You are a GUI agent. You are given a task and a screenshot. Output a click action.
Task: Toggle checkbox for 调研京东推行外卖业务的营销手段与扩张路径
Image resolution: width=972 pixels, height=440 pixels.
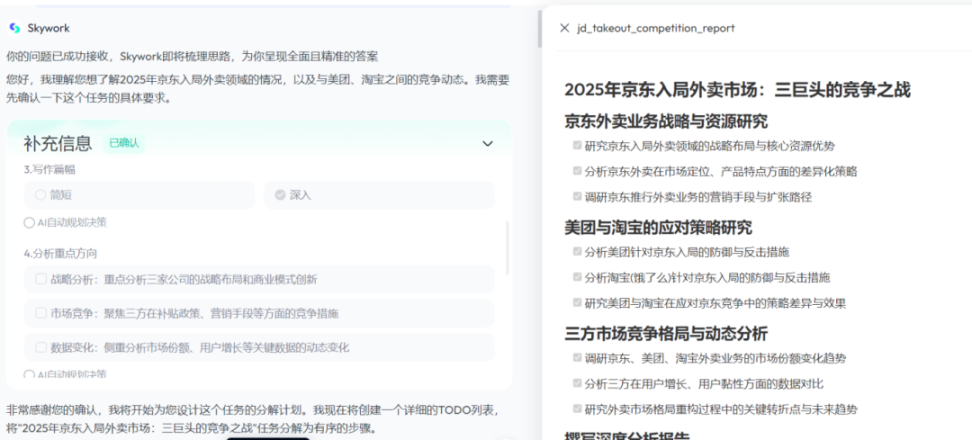pos(577,196)
